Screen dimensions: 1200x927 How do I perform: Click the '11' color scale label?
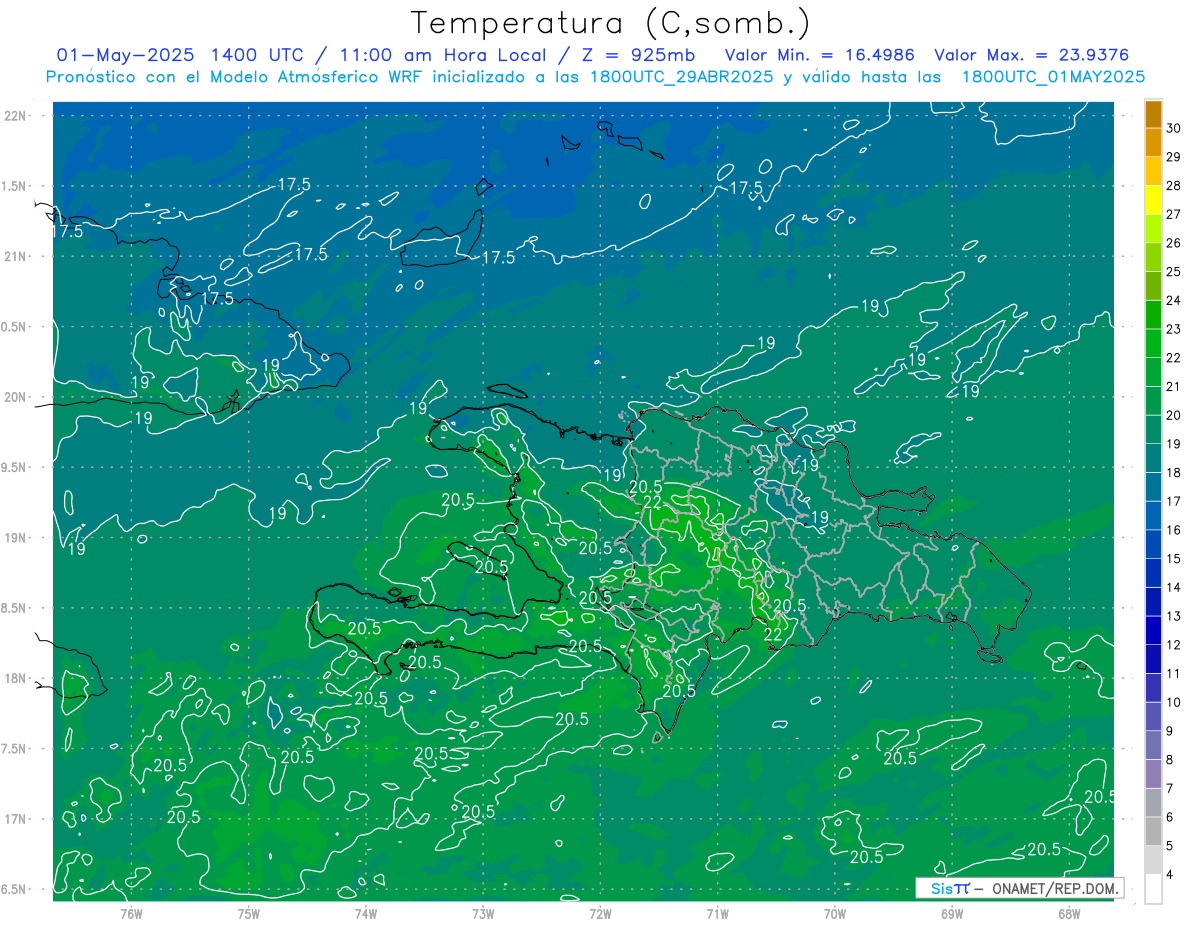click(x=1173, y=673)
